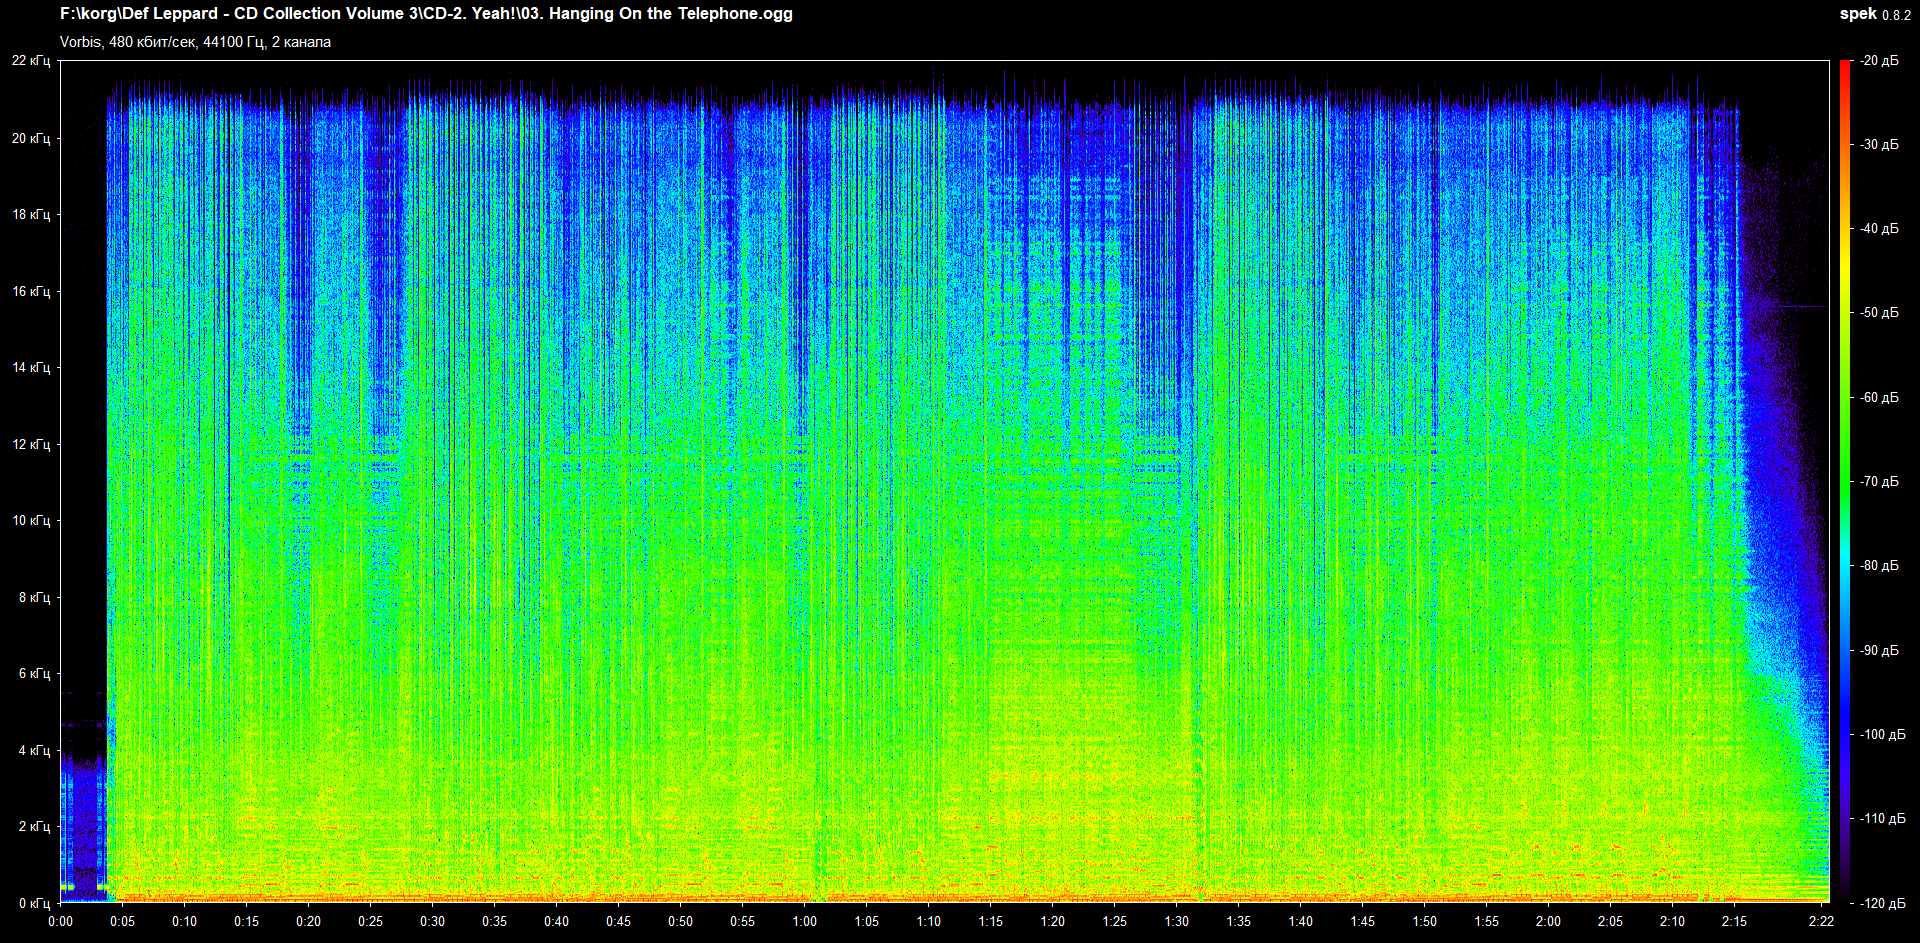Viewport: 1920px width, 943px height.
Task: Click the -90 дБ level label
Action: click(x=1879, y=650)
